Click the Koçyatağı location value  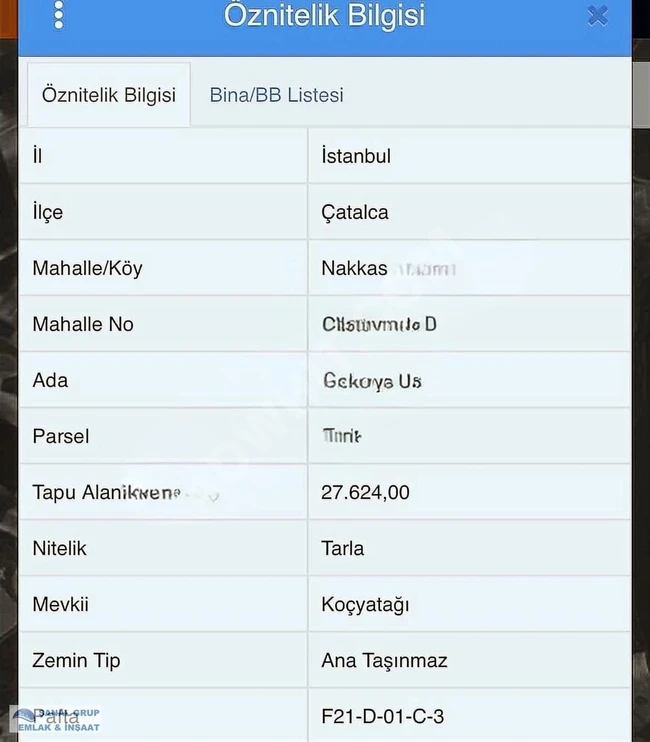(x=365, y=604)
